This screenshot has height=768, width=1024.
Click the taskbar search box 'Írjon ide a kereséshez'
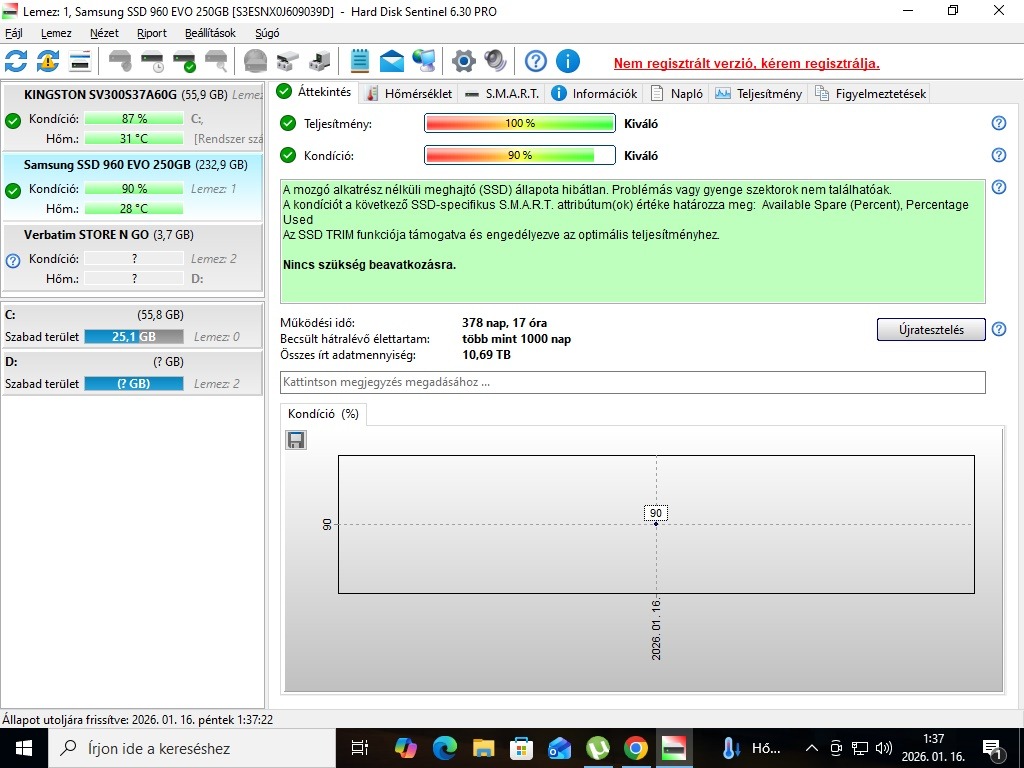[x=191, y=748]
